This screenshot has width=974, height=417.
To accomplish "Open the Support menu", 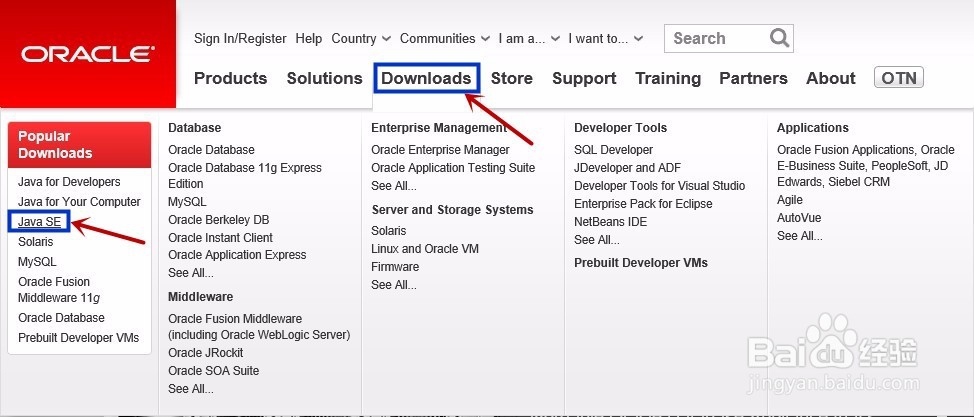I will pos(584,78).
